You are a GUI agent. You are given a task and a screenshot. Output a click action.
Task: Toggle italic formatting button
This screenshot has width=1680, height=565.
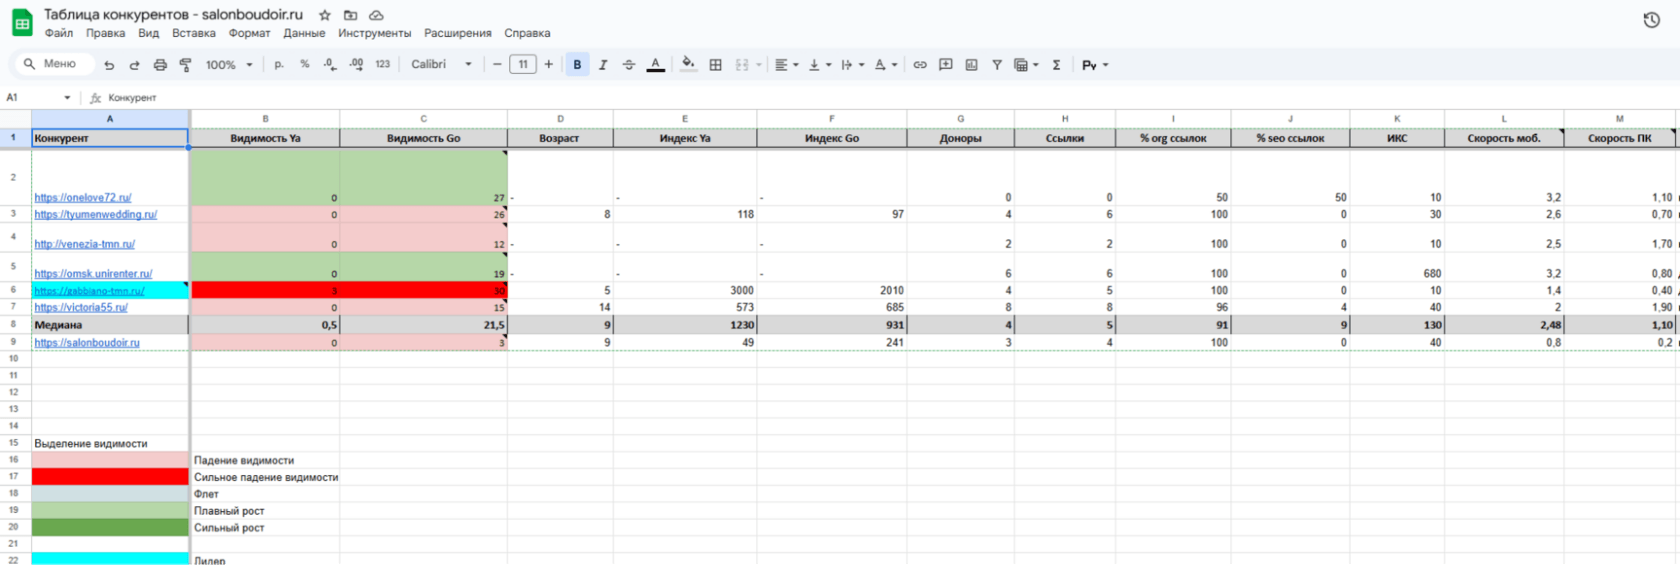(603, 65)
